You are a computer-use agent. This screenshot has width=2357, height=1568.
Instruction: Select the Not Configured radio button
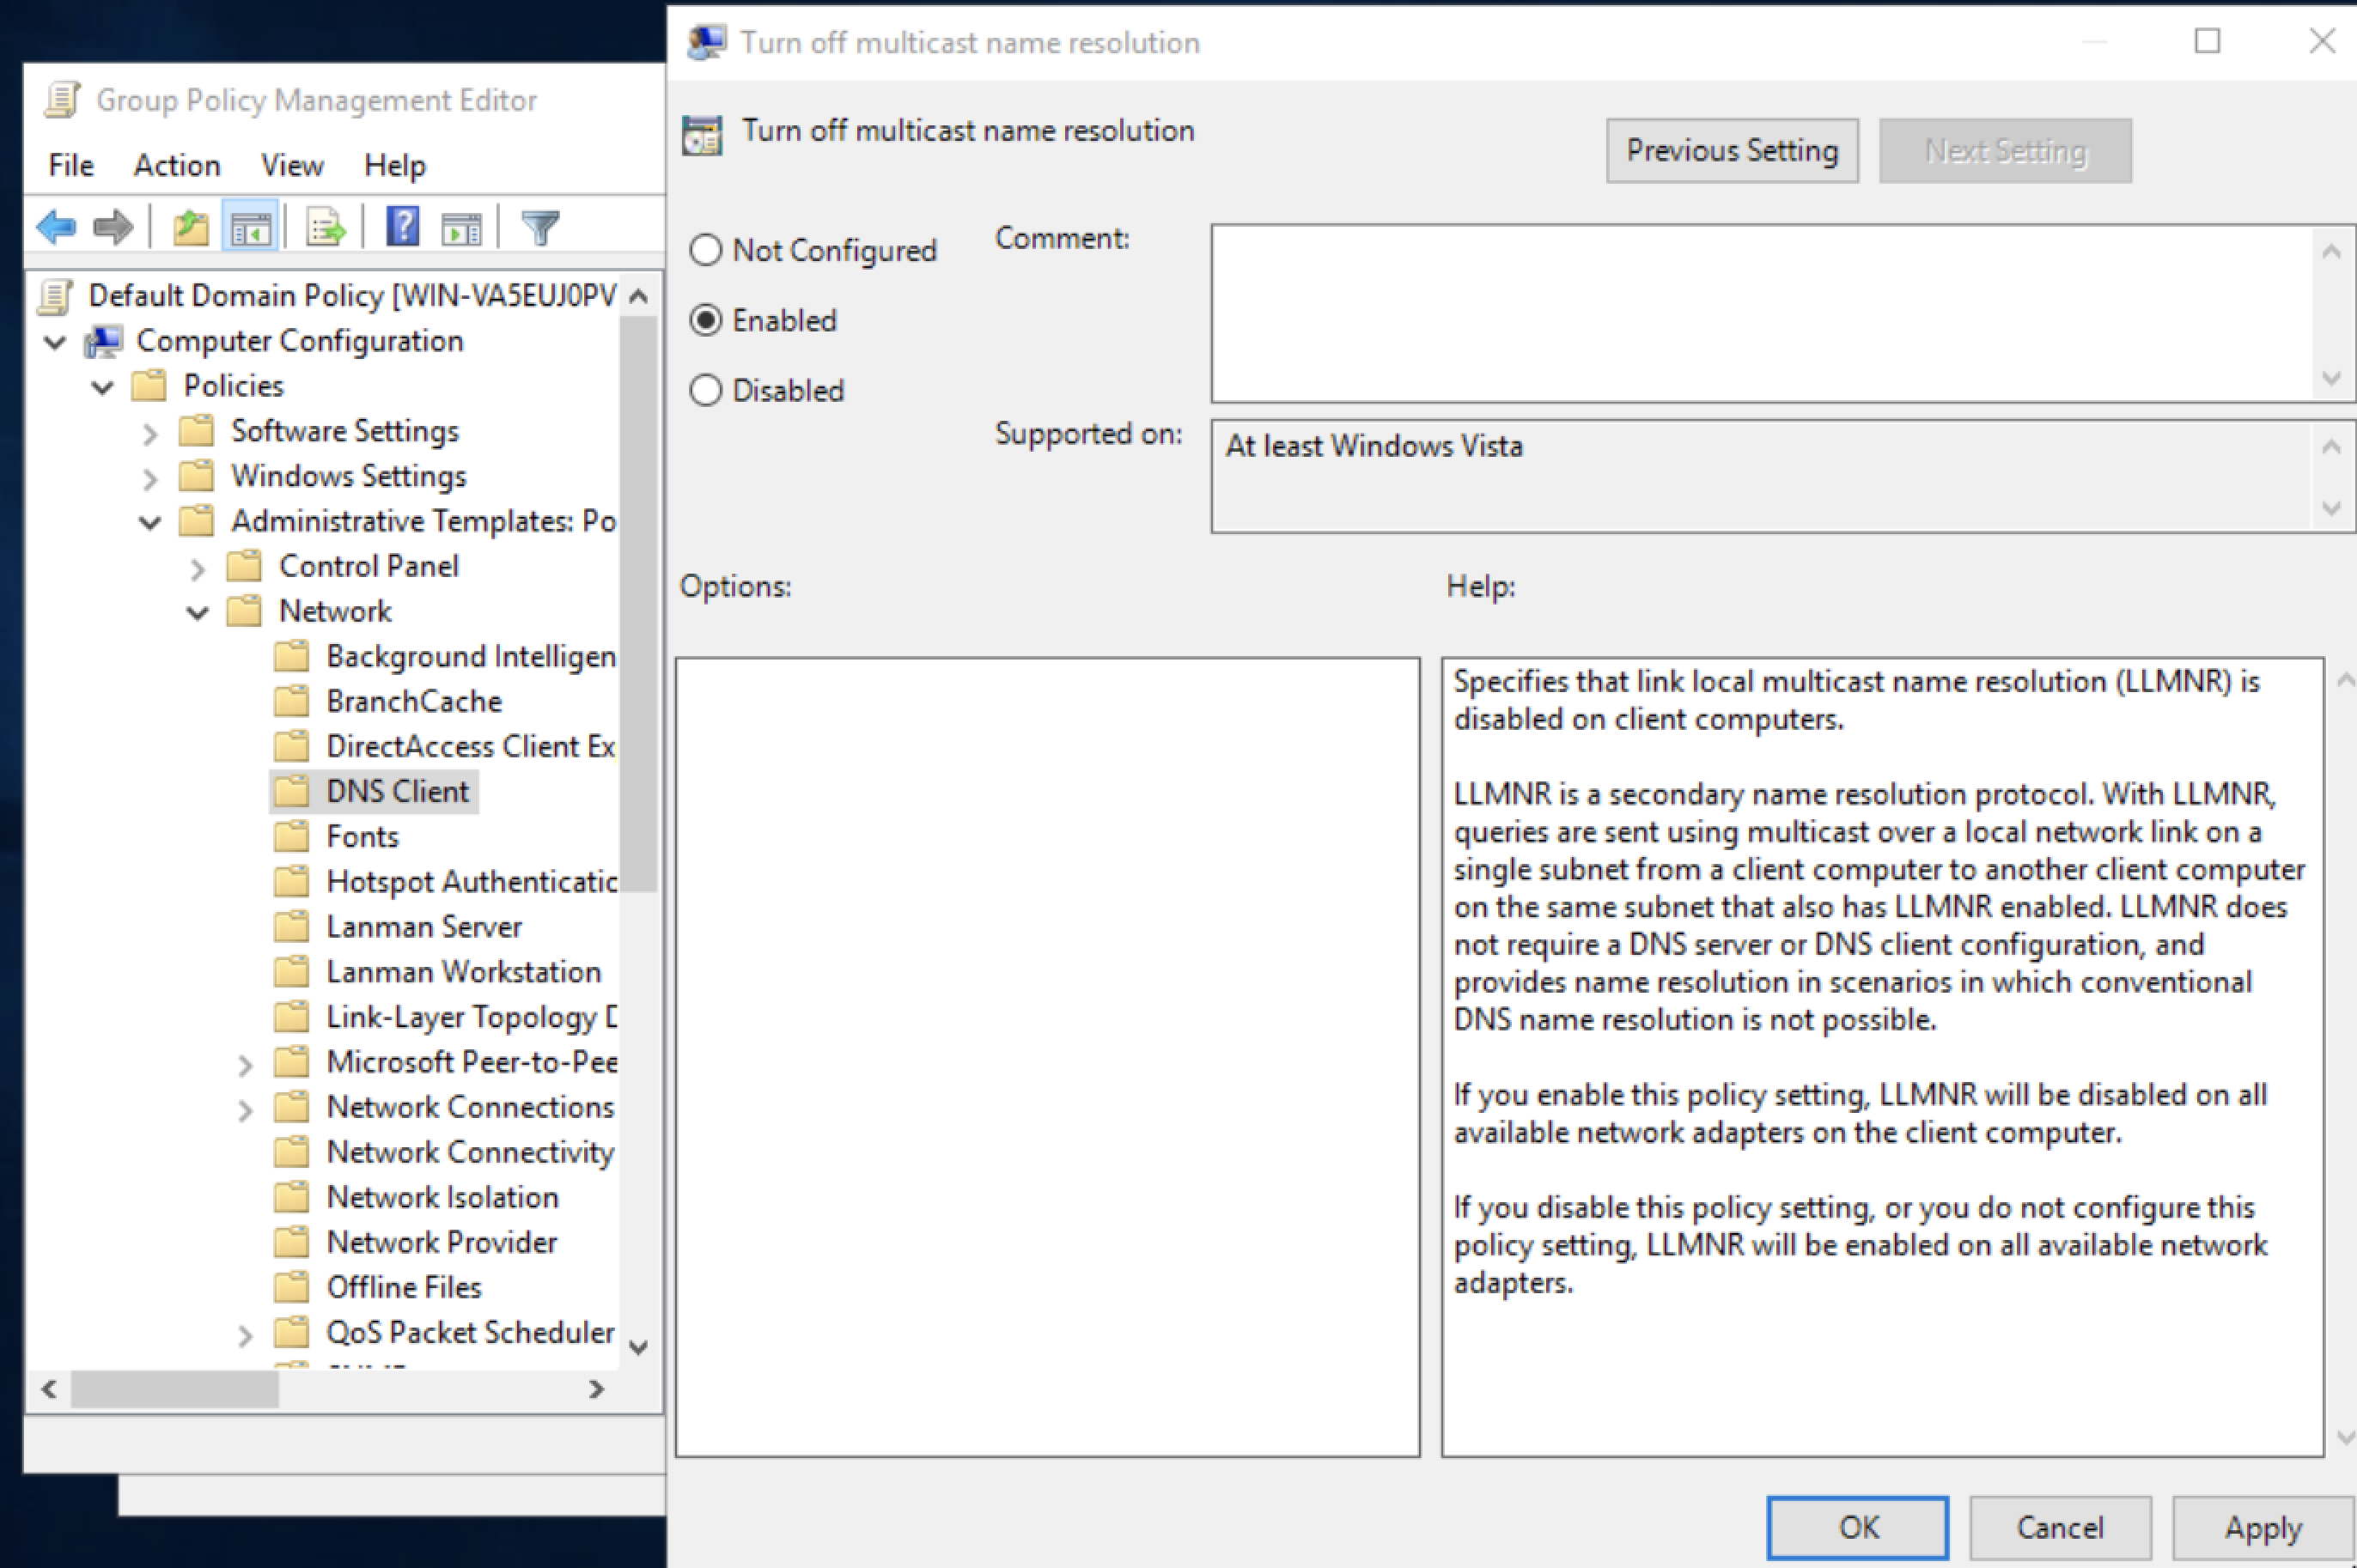click(706, 250)
